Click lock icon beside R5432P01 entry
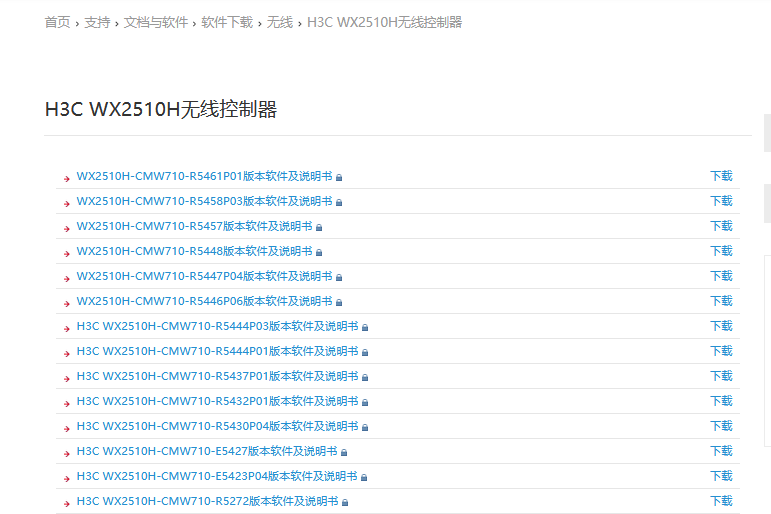Viewport: 771px width, 514px height. click(365, 403)
